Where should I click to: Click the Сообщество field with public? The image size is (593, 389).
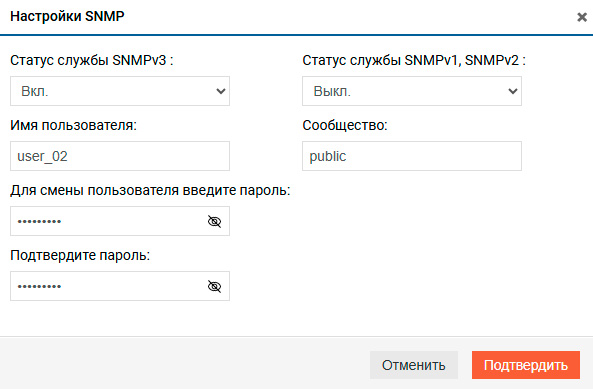click(x=412, y=156)
